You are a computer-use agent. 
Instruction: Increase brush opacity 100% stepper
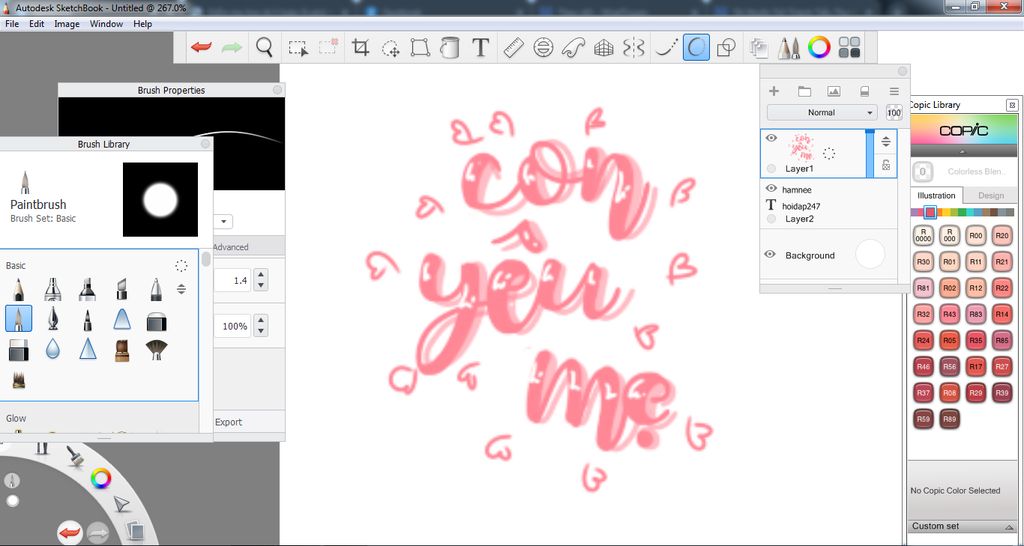pyautogui.click(x=261, y=321)
